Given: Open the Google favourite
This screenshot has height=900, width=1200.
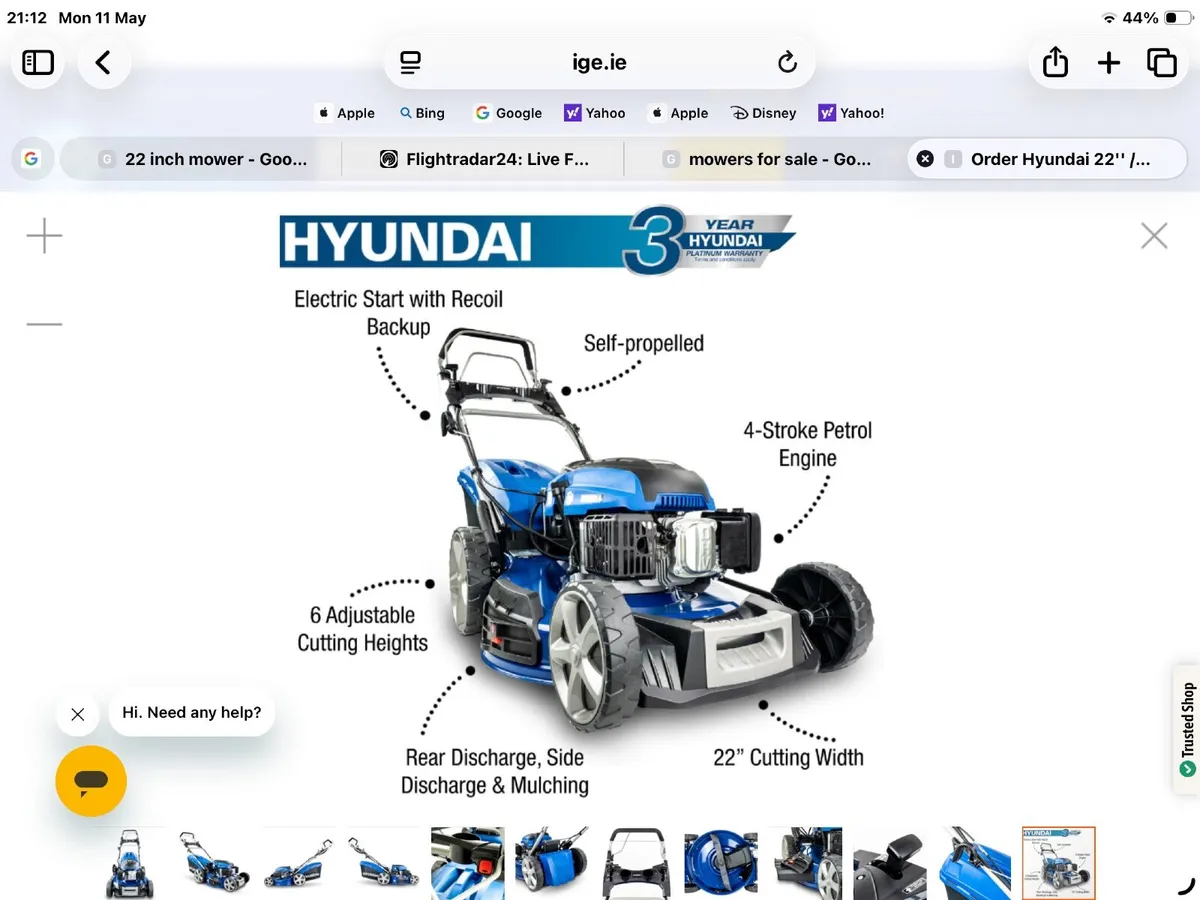Looking at the screenshot, I should (x=508, y=113).
